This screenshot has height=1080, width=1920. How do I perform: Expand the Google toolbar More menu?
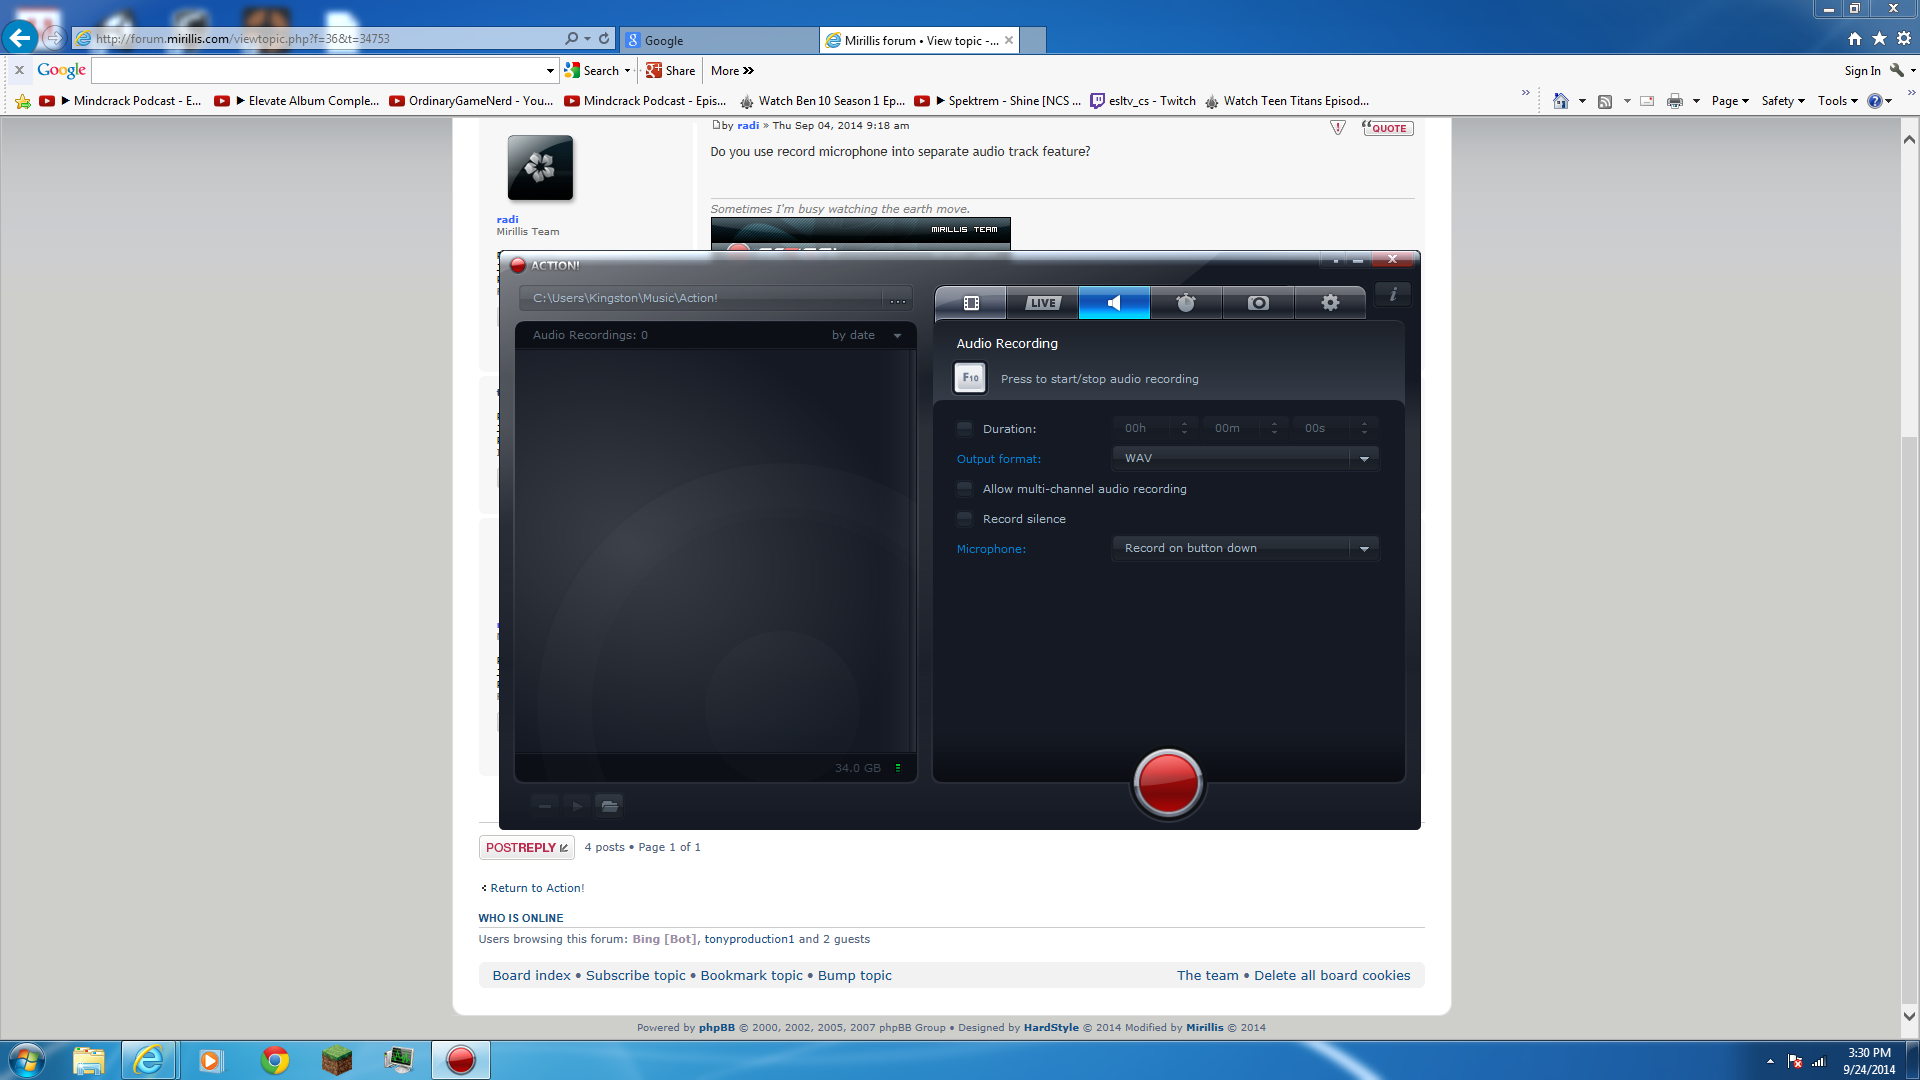(x=732, y=70)
